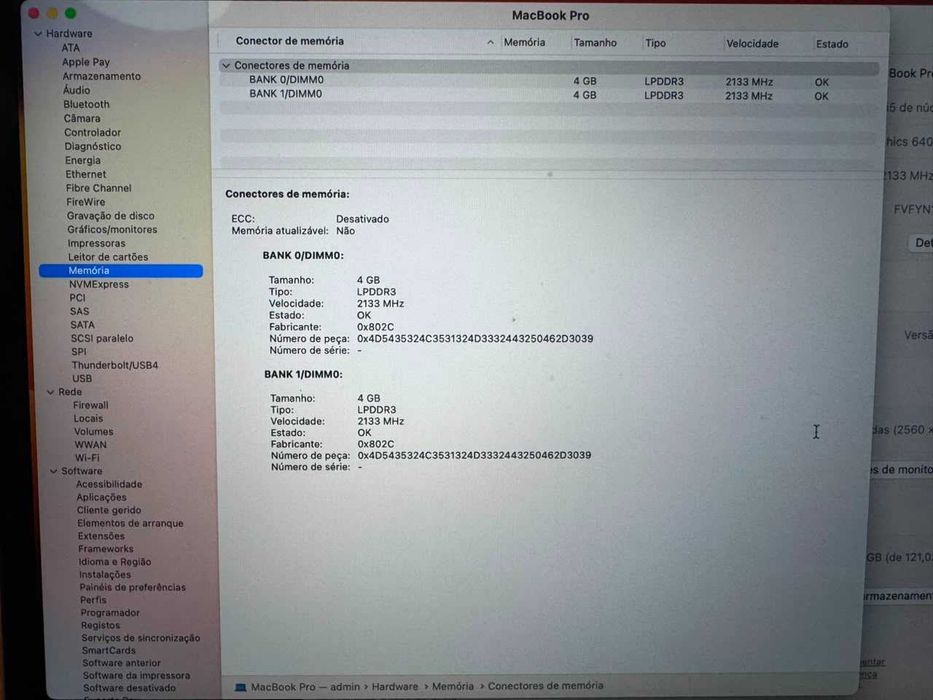Open Impressoras in sidebar
The height and width of the screenshot is (700, 933).
click(96, 243)
